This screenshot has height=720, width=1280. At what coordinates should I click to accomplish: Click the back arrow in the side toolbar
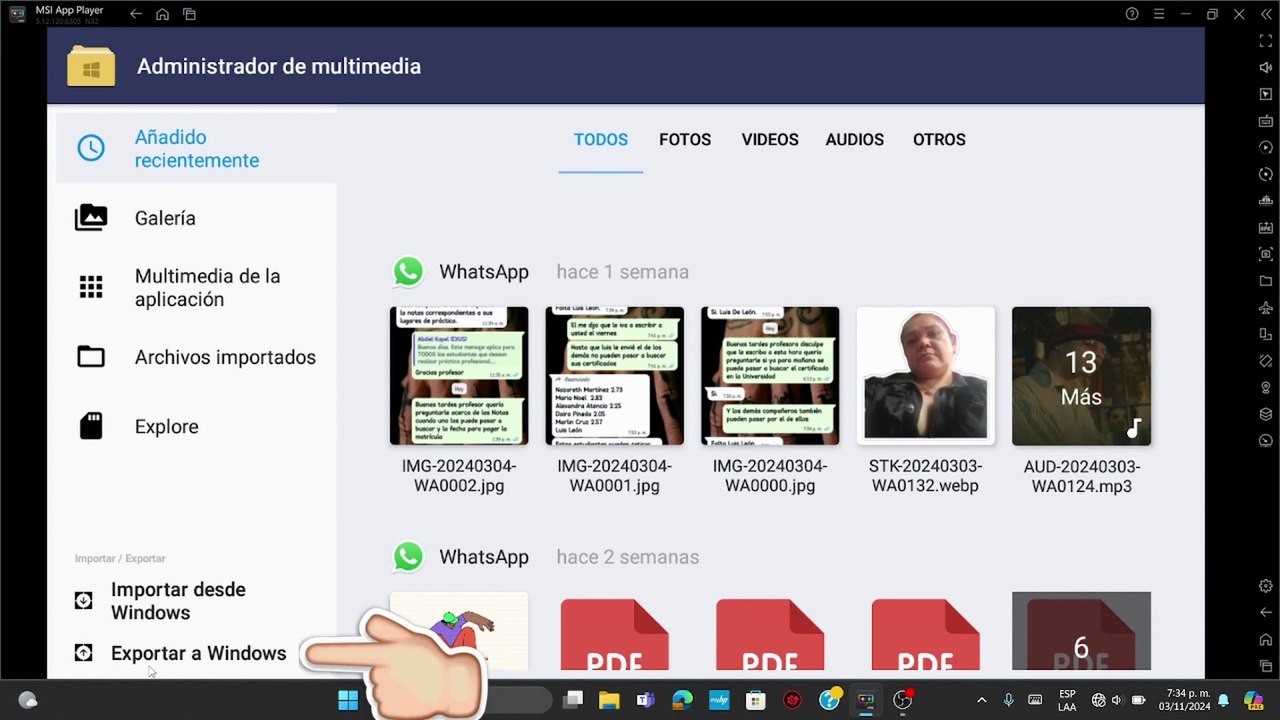pos(1265,612)
